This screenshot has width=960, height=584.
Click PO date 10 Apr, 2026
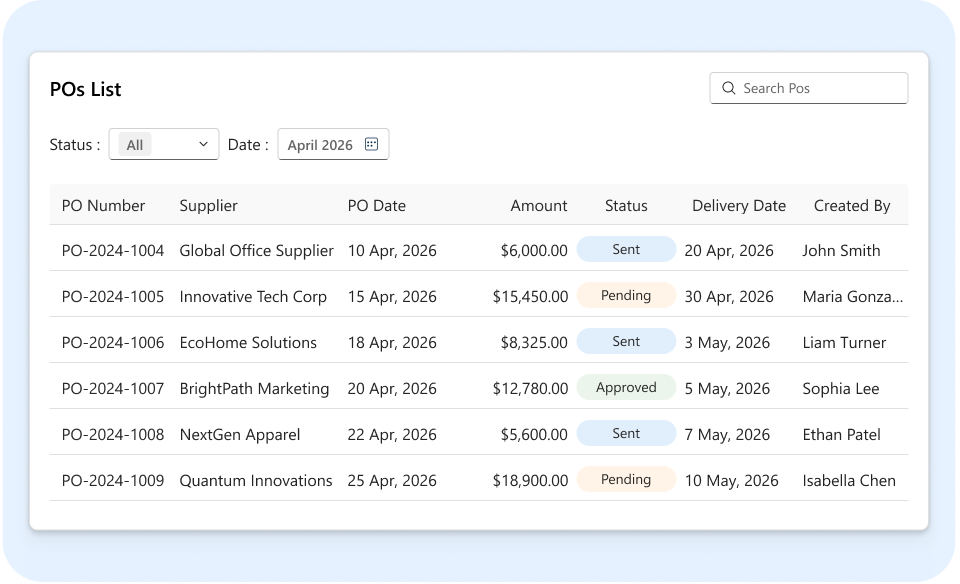coord(392,250)
